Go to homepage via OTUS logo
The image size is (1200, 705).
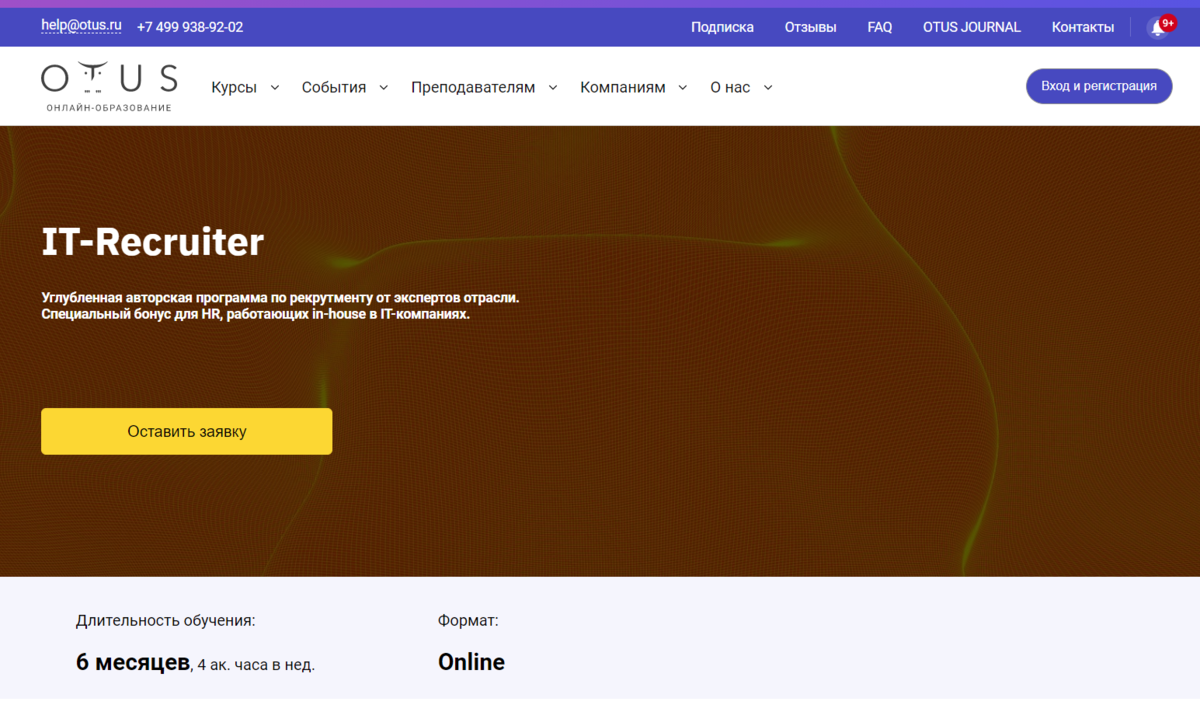tap(109, 86)
